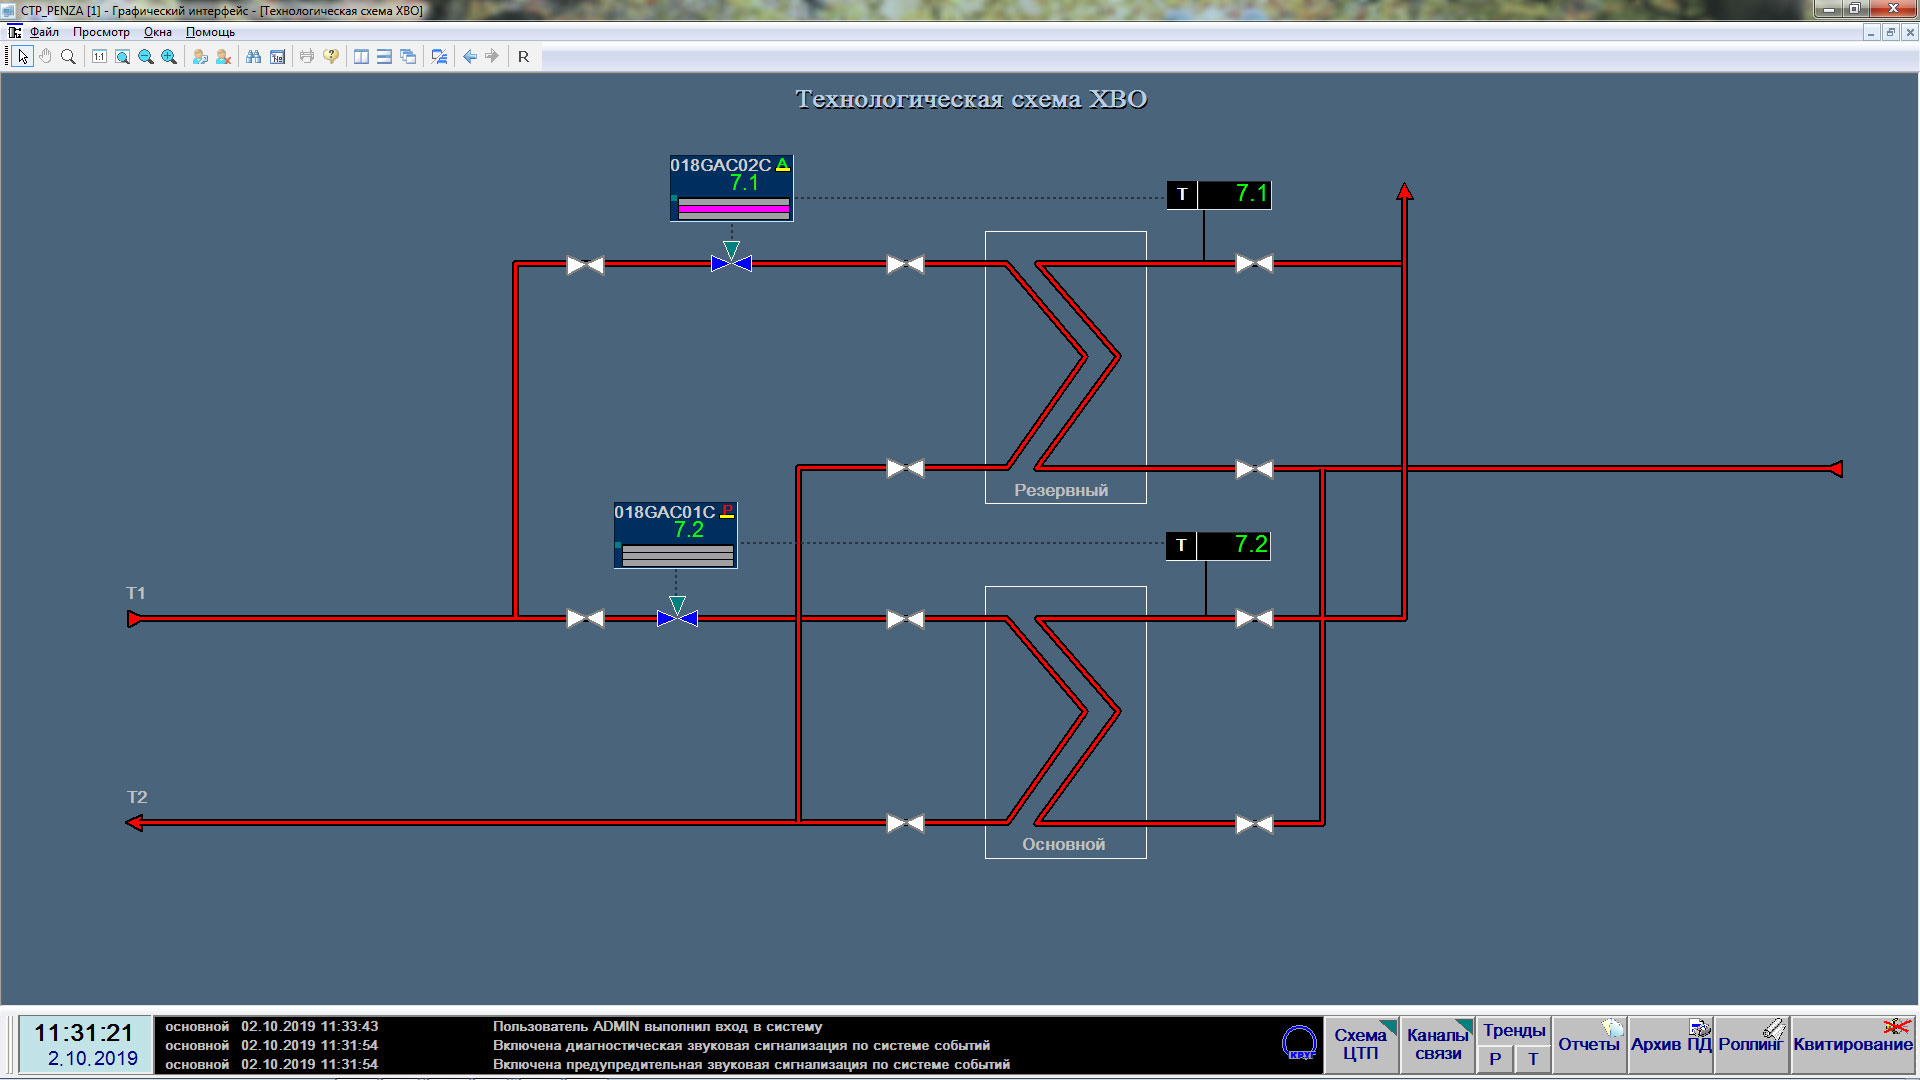Click the zoom-to-window fit icon
The height and width of the screenshot is (1080, 1920).
click(x=122, y=57)
